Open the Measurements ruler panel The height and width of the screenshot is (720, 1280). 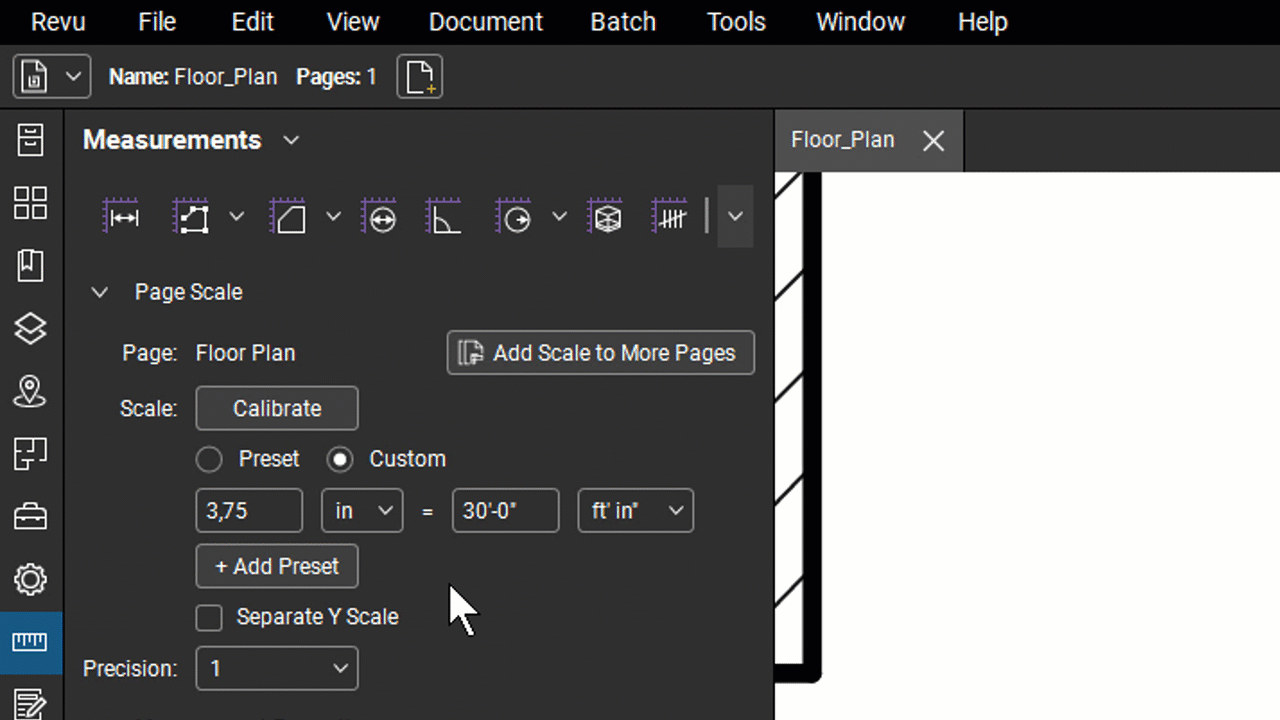coord(30,642)
